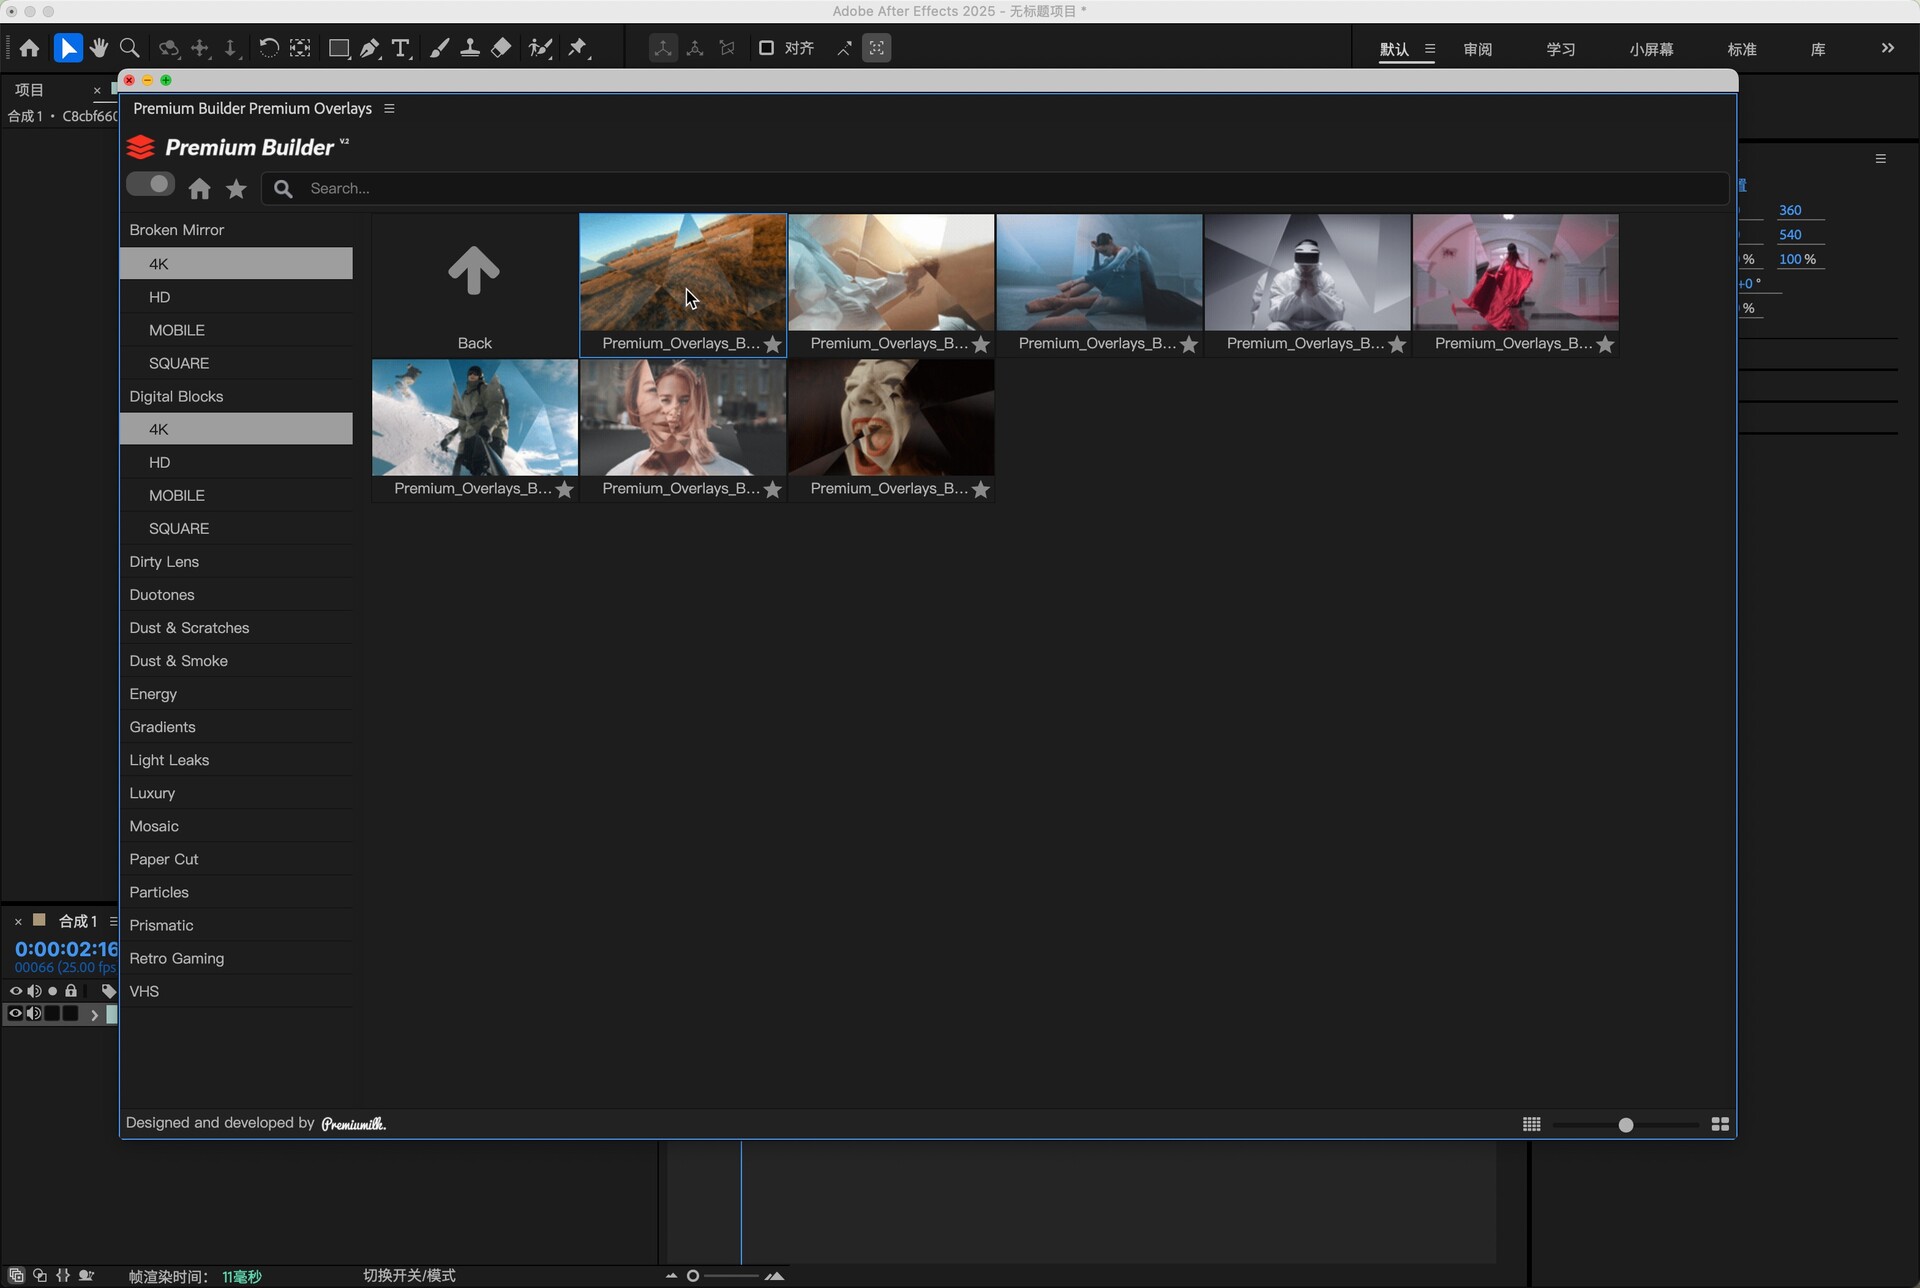The image size is (1920, 1288).
Task: Toggle the Premium Builder mode switch
Action: [151, 185]
